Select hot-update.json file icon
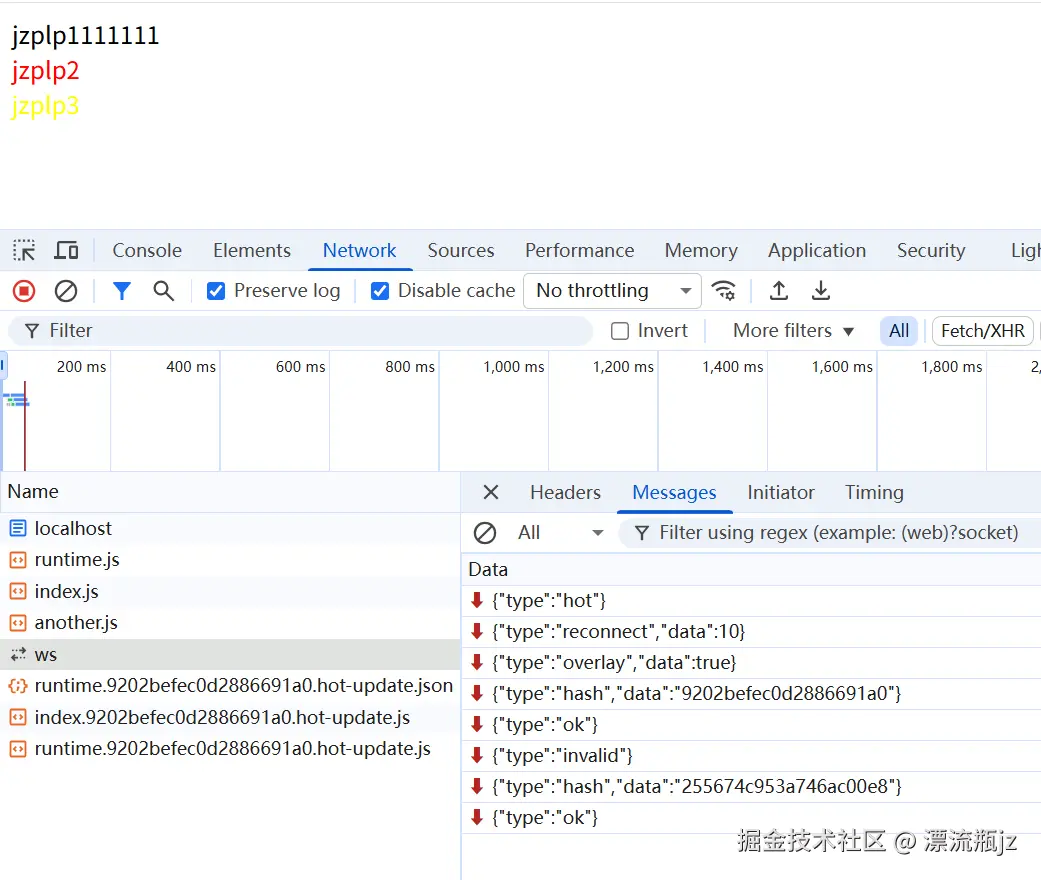This screenshot has height=880, width=1041. [x=18, y=686]
